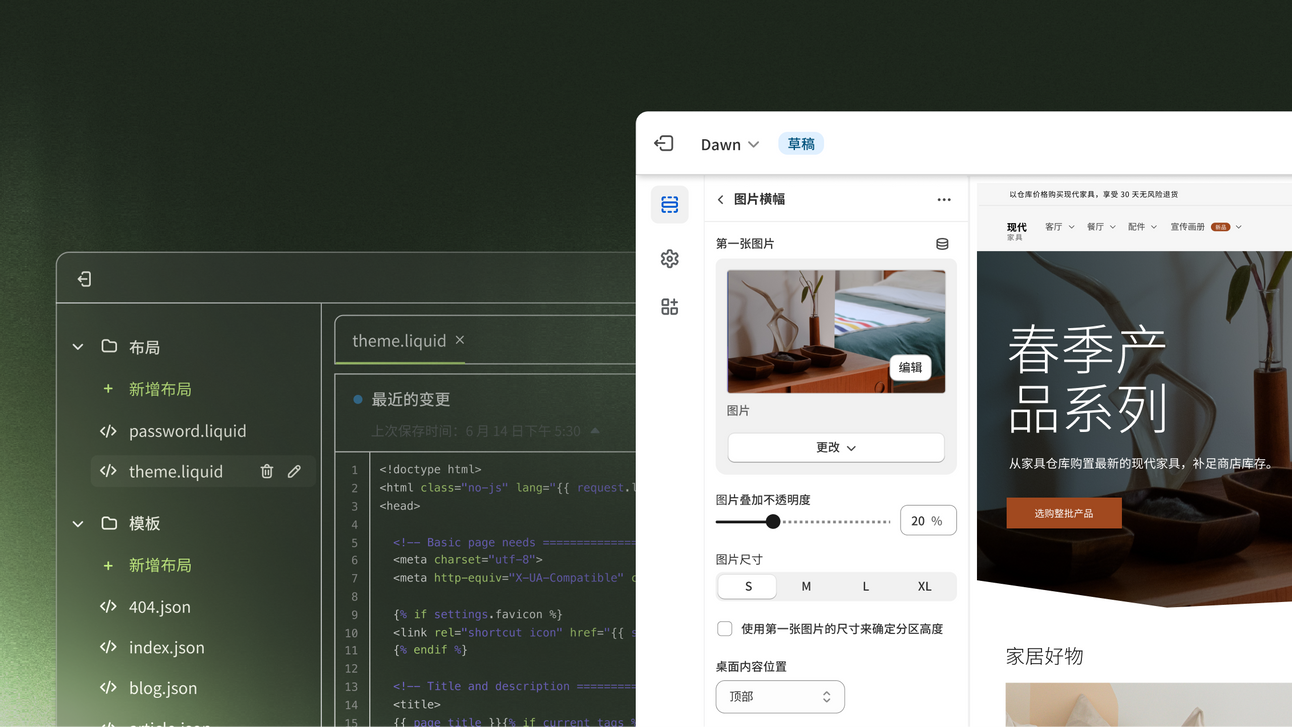
Task: Open blog.json file
Action: [163, 689]
